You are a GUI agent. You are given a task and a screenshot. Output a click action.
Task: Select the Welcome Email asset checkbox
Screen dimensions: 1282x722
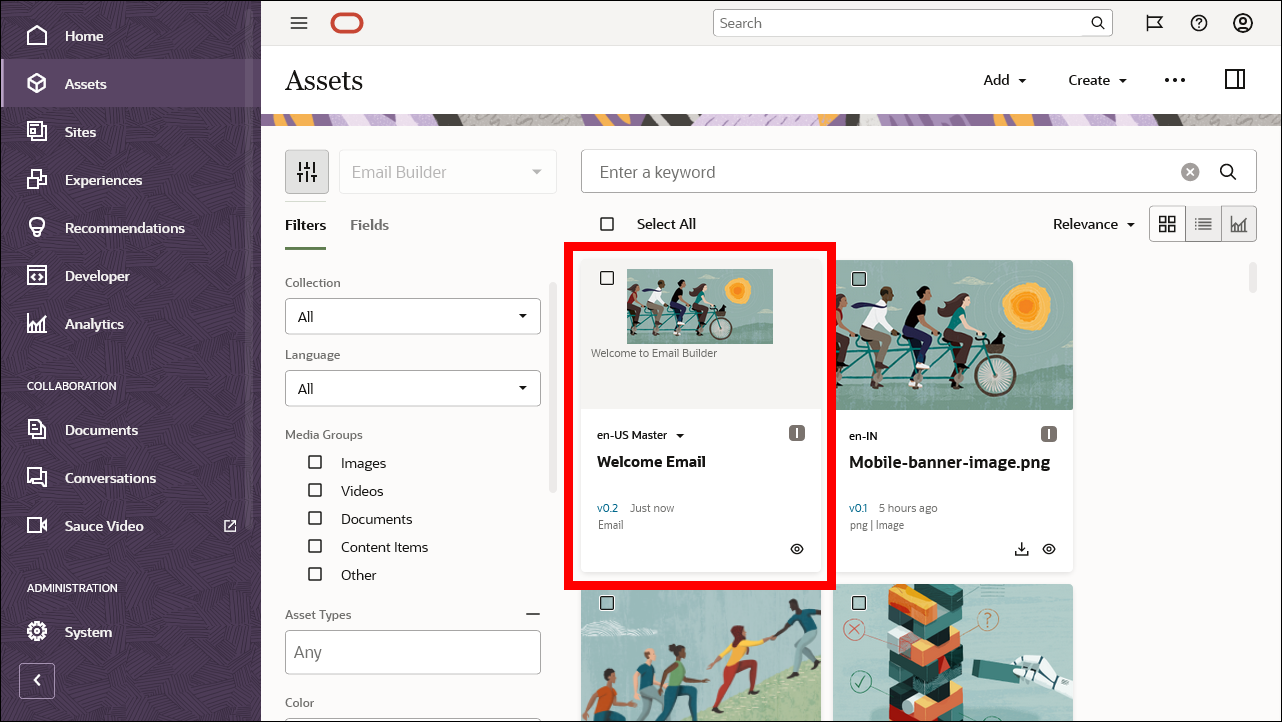click(607, 278)
